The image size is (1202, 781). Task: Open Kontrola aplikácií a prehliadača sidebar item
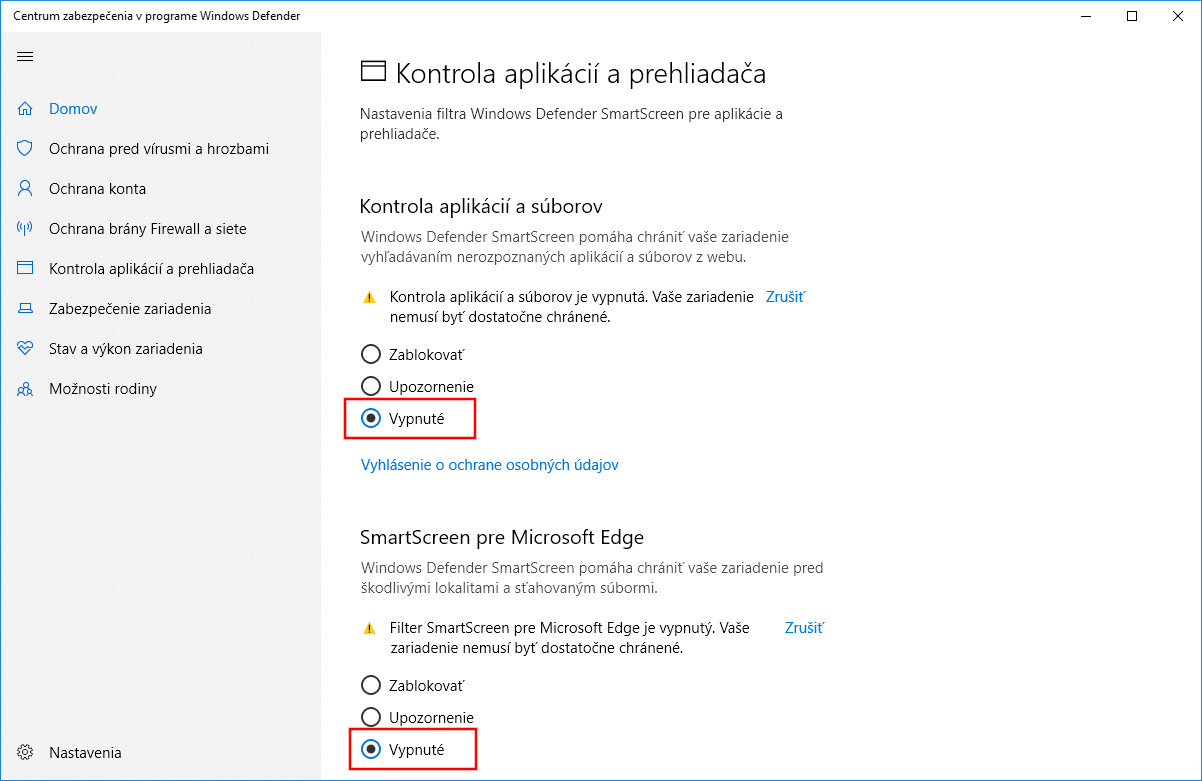151,269
